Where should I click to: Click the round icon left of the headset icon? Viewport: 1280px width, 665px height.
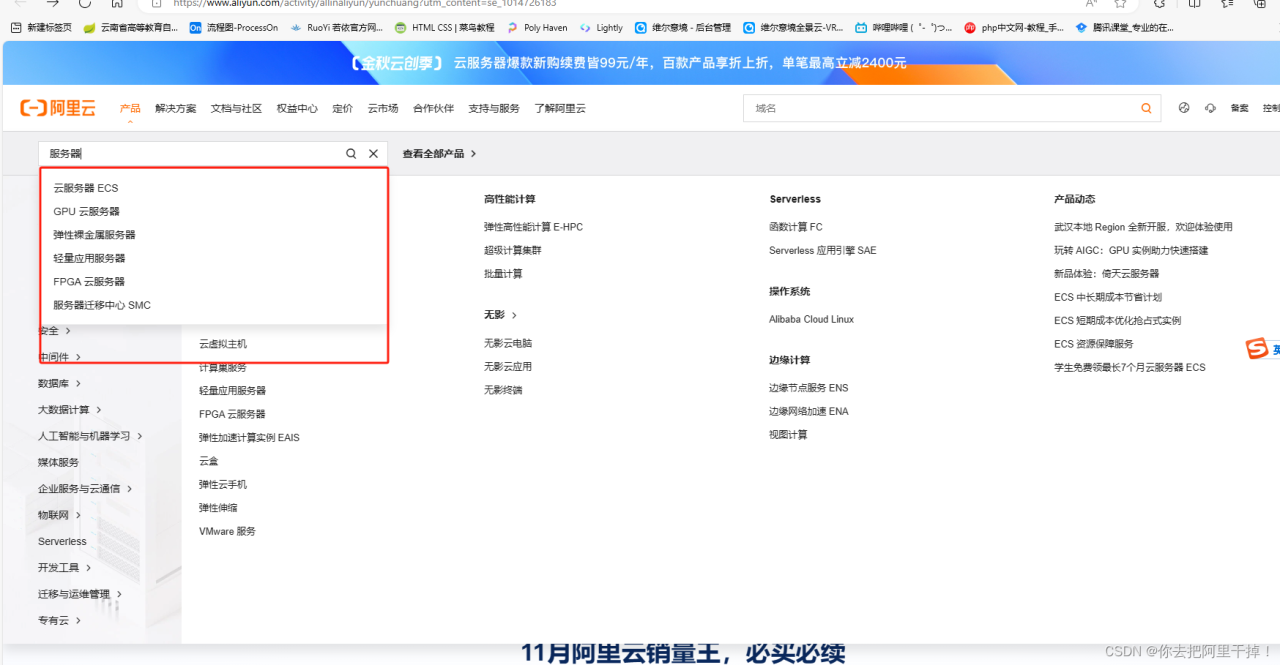point(1184,108)
